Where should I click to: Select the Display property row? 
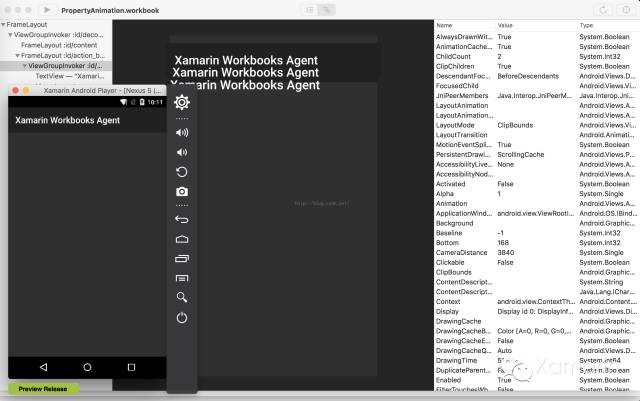537,311
